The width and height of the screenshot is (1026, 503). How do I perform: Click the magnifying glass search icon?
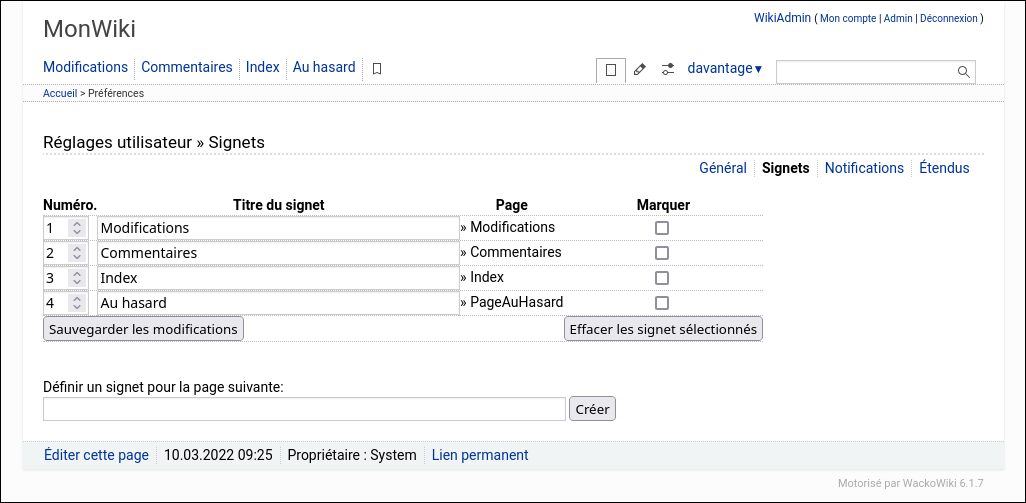(964, 72)
